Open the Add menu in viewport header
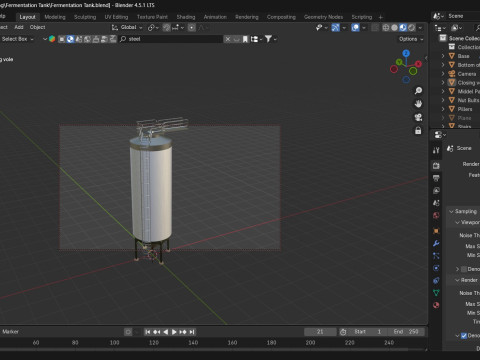Viewport: 480px width, 360px height. tap(19, 27)
